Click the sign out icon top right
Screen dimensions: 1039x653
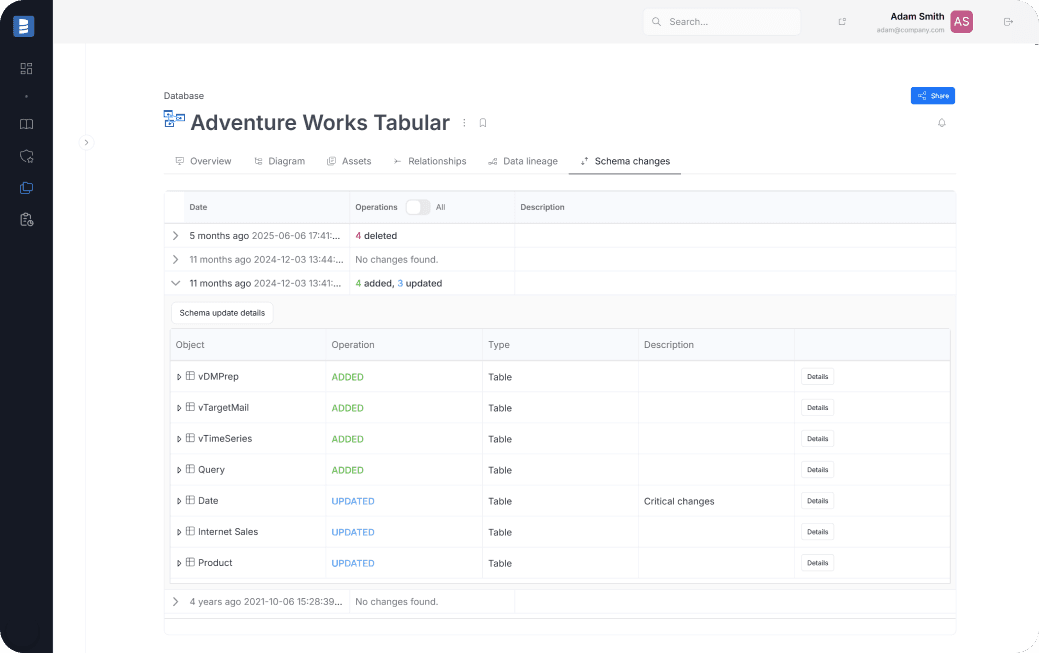pyautogui.click(x=1010, y=21)
